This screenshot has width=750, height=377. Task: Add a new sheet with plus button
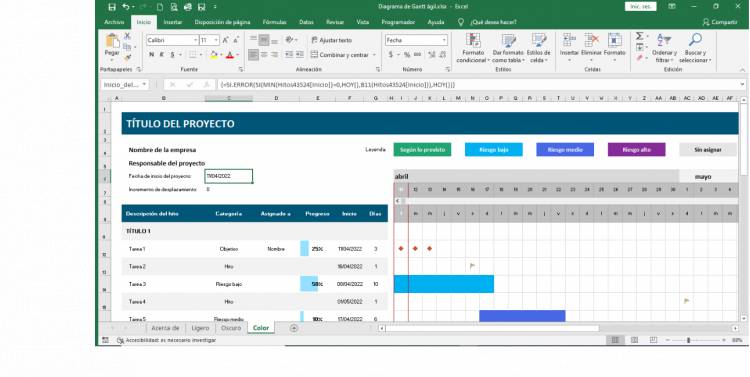tap(294, 328)
